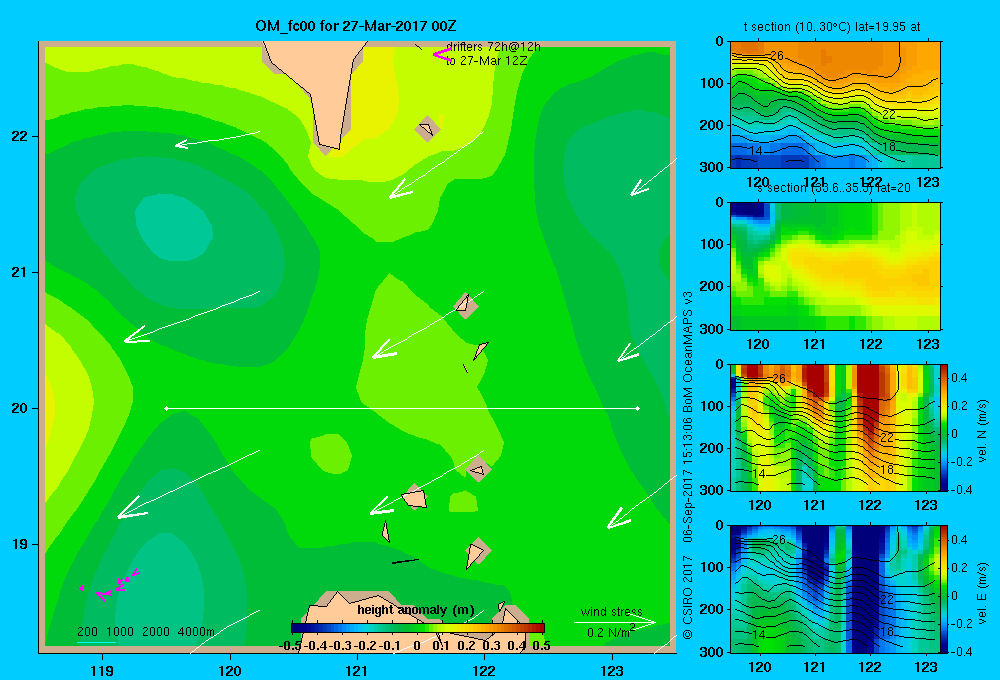Click main map longitude axis label '121'

point(357,670)
